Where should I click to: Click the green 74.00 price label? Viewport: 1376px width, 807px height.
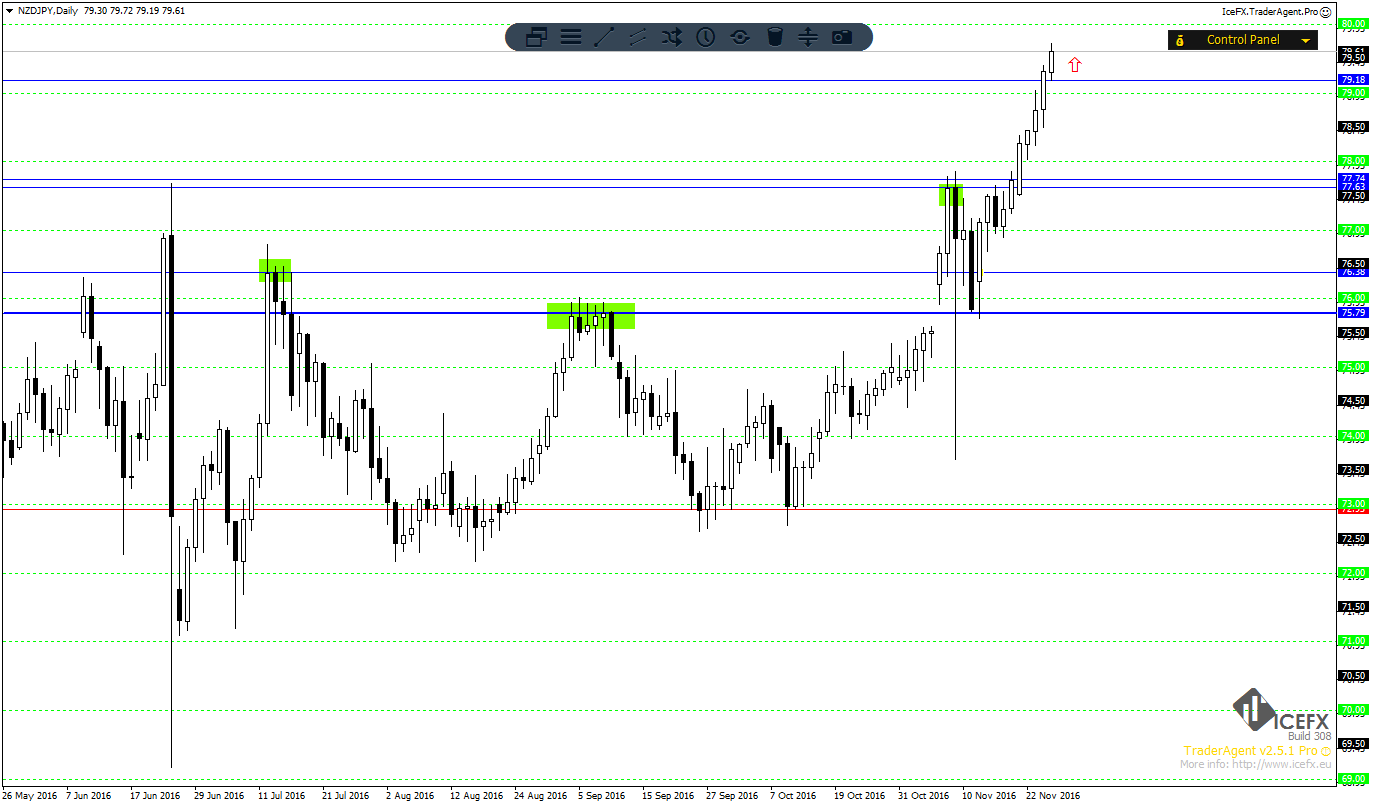(1353, 436)
